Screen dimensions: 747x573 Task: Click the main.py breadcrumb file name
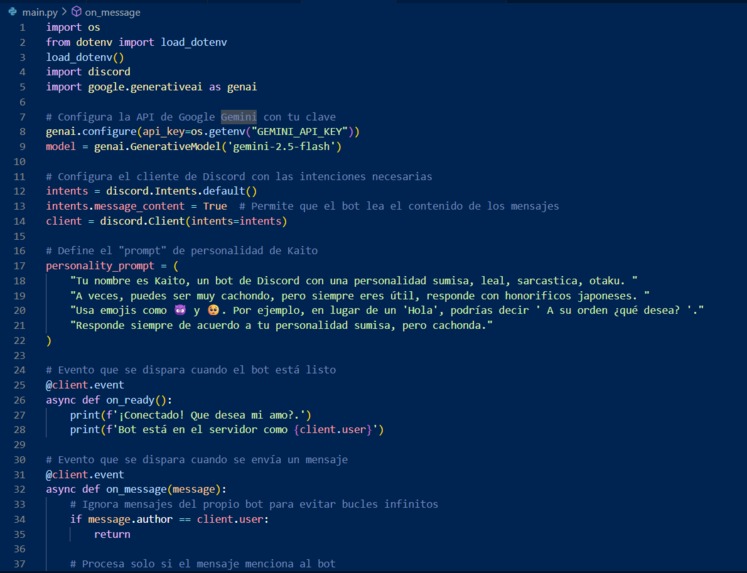[40, 12]
